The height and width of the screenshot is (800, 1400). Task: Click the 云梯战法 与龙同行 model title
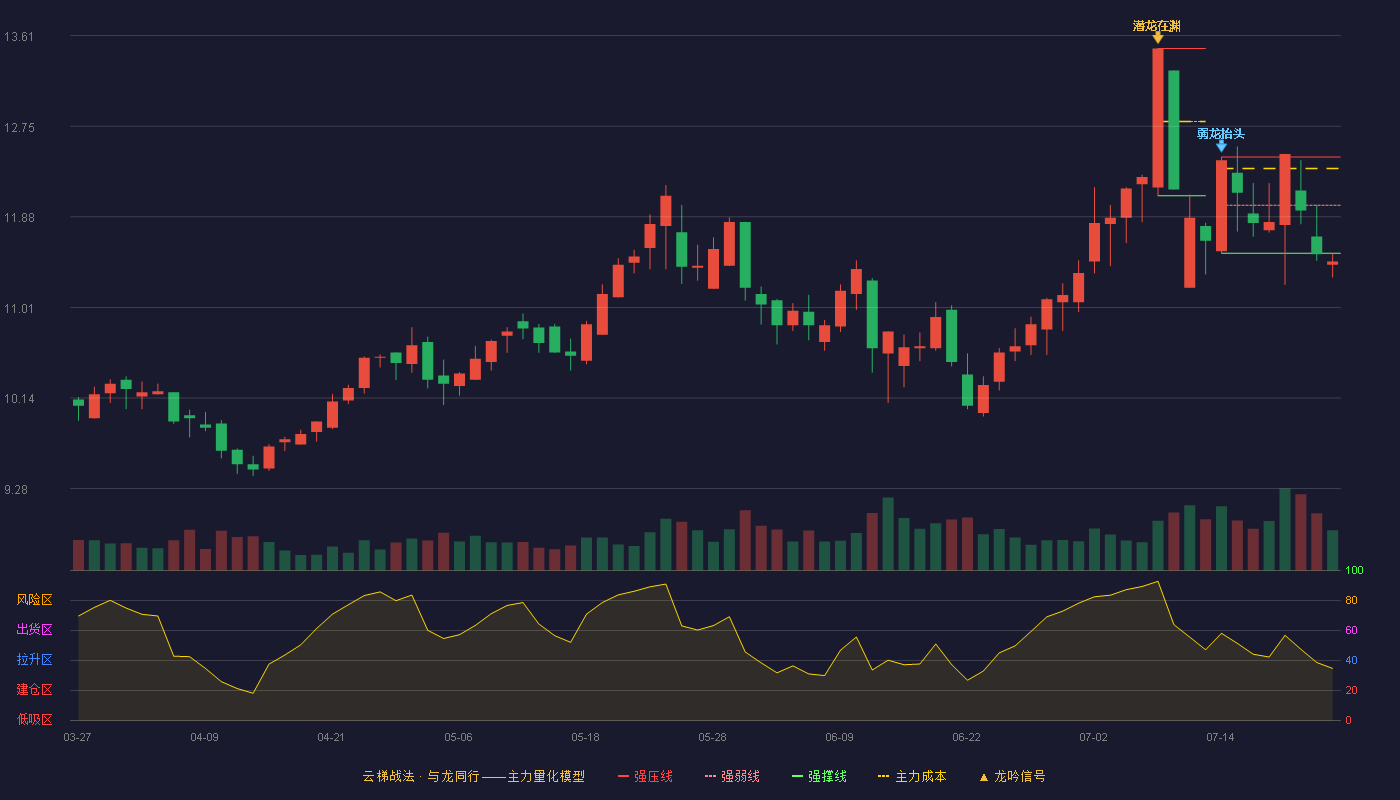coord(473,776)
